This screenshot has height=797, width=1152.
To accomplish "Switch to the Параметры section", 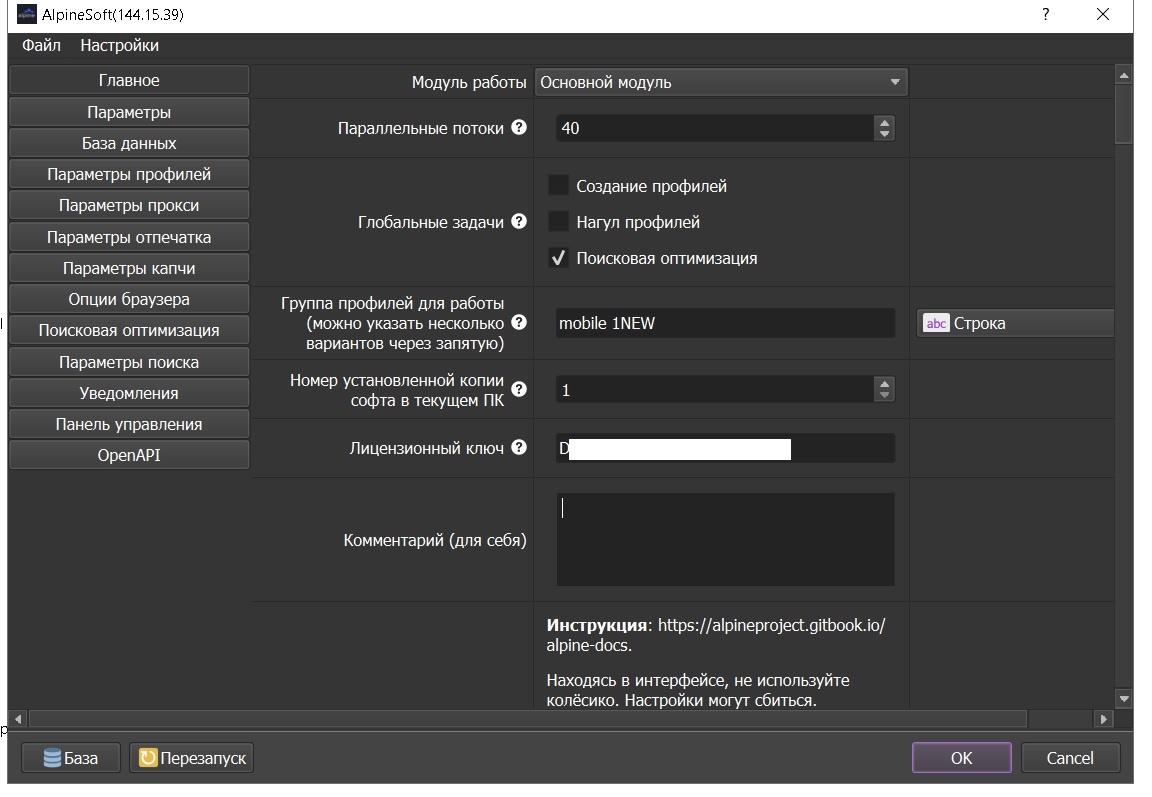I will point(129,112).
